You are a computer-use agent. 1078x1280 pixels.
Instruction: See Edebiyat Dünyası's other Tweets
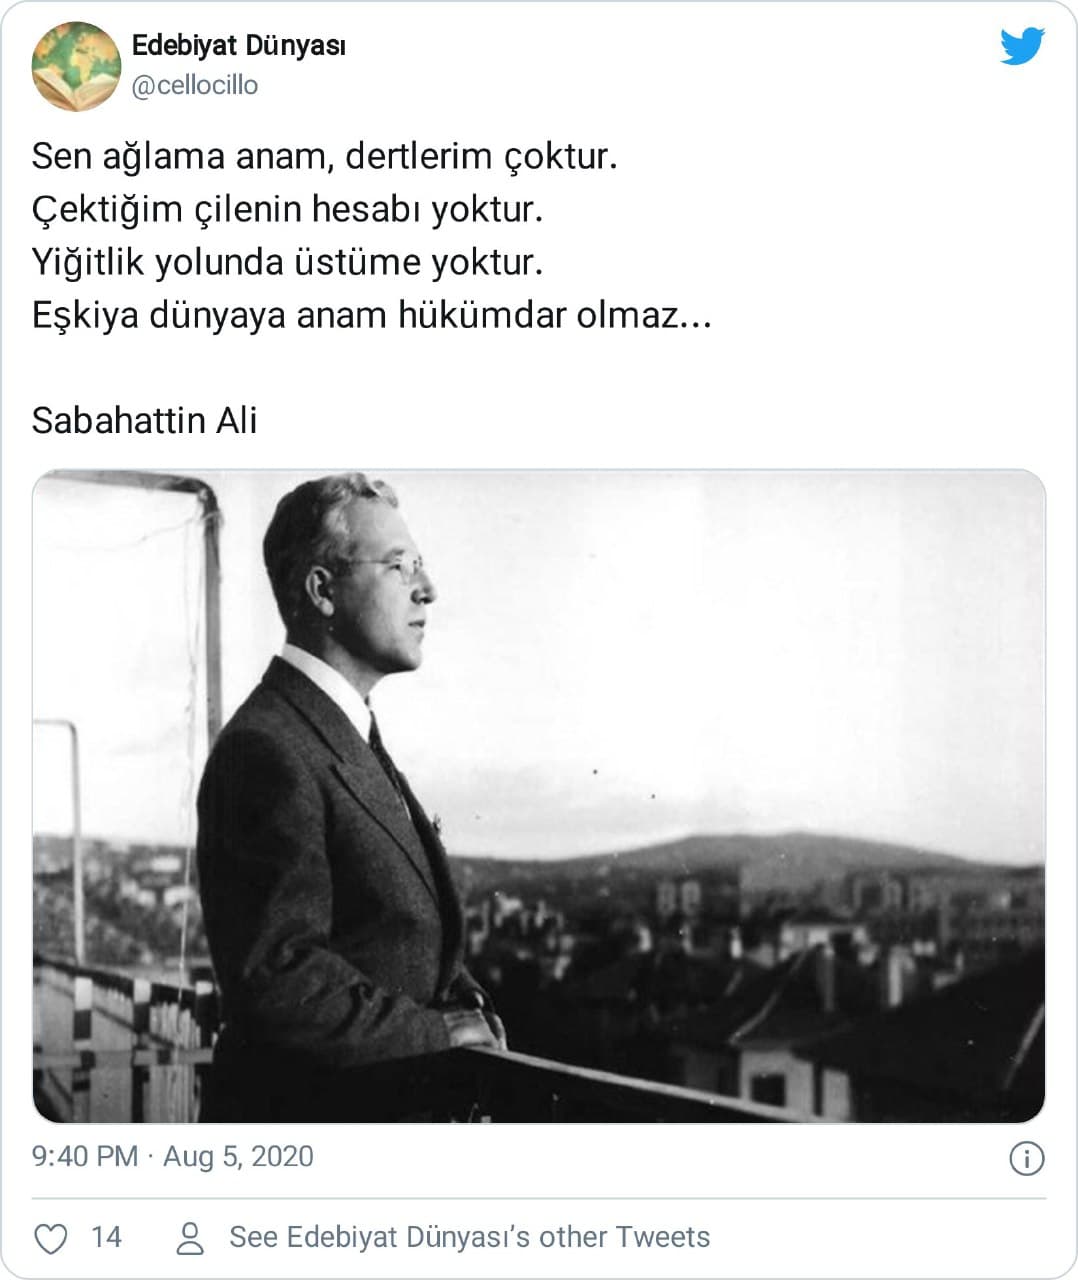click(x=469, y=1237)
